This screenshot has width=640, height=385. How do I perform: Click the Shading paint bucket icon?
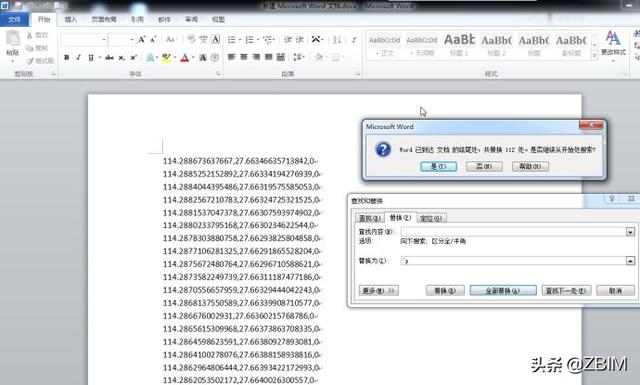click(x=318, y=57)
